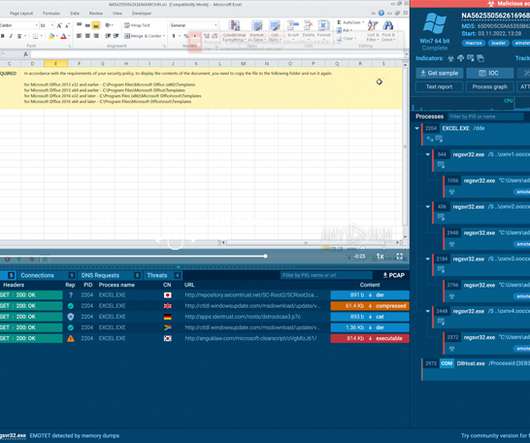Click the second Indicators network icon
This screenshot has height=443, width=530.
click(460, 58)
